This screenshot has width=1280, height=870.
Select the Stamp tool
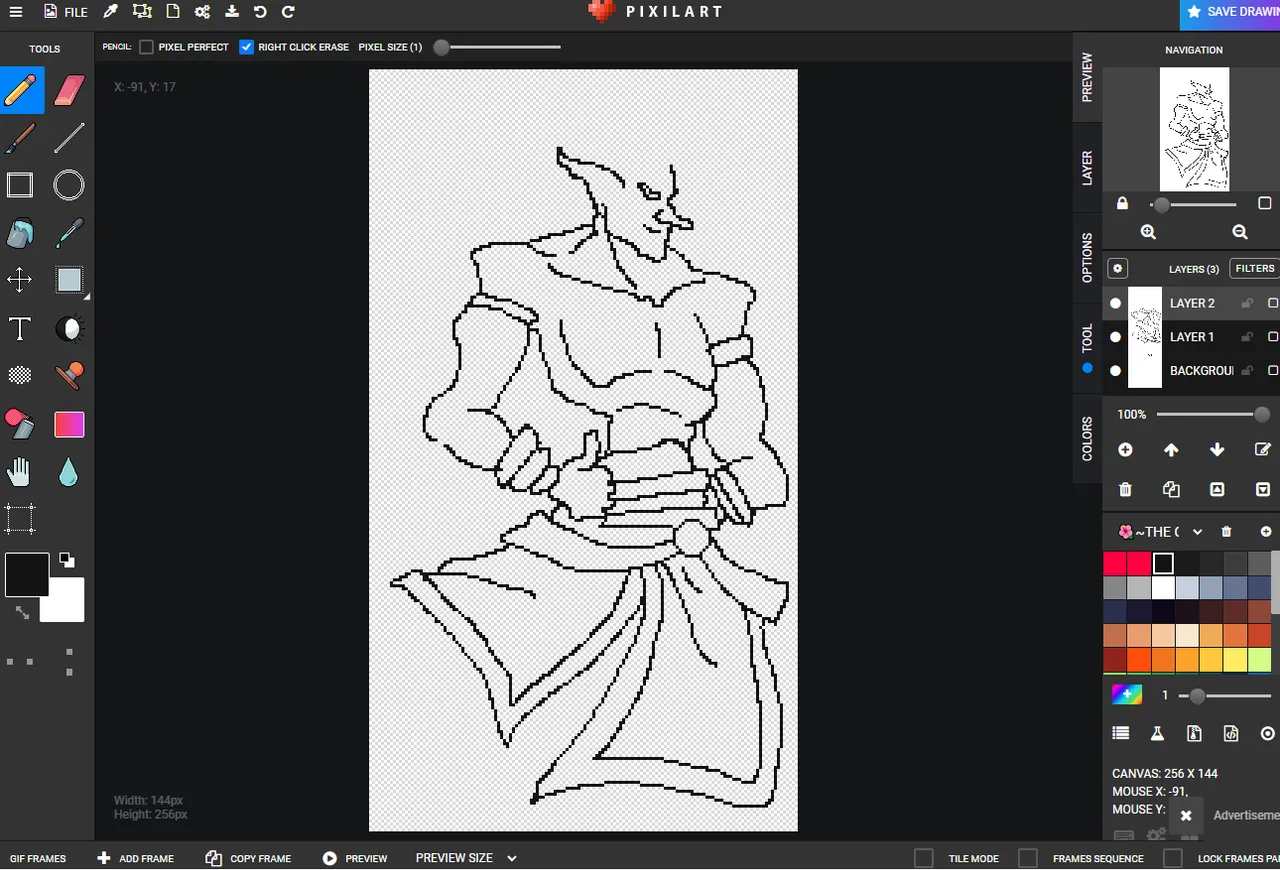click(x=69, y=376)
